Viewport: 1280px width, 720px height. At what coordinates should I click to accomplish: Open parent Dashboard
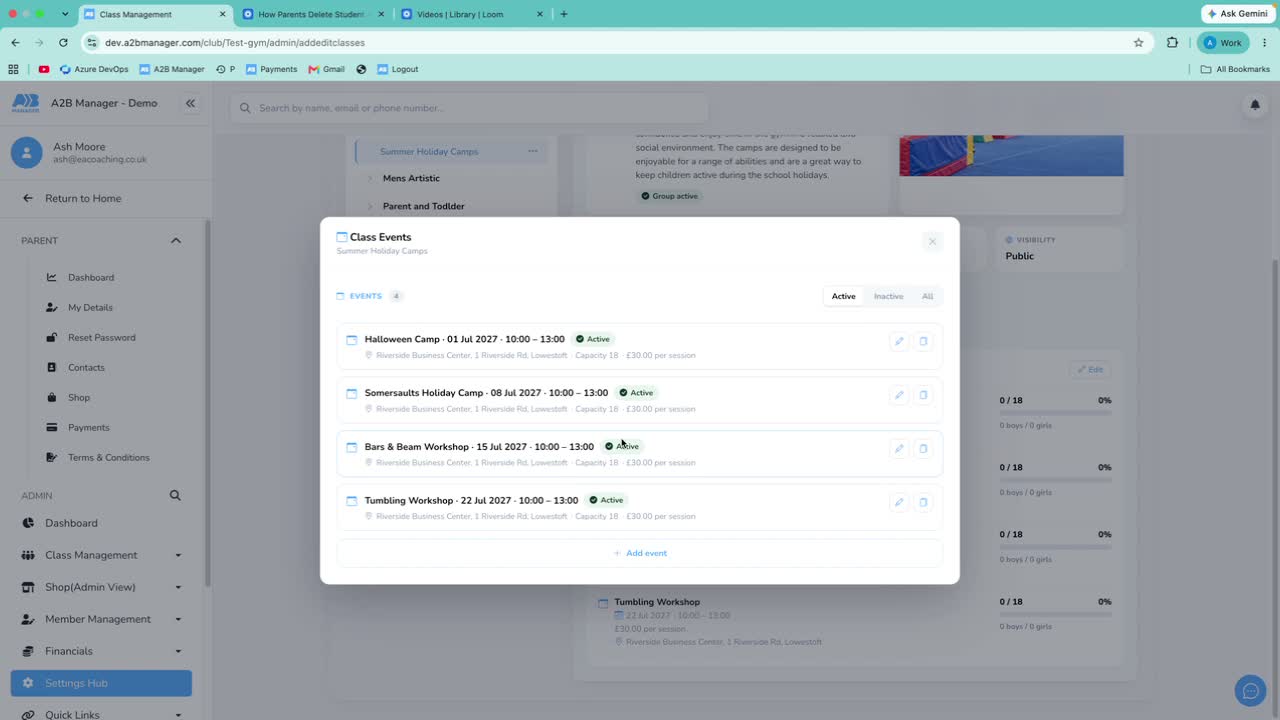pos(91,277)
